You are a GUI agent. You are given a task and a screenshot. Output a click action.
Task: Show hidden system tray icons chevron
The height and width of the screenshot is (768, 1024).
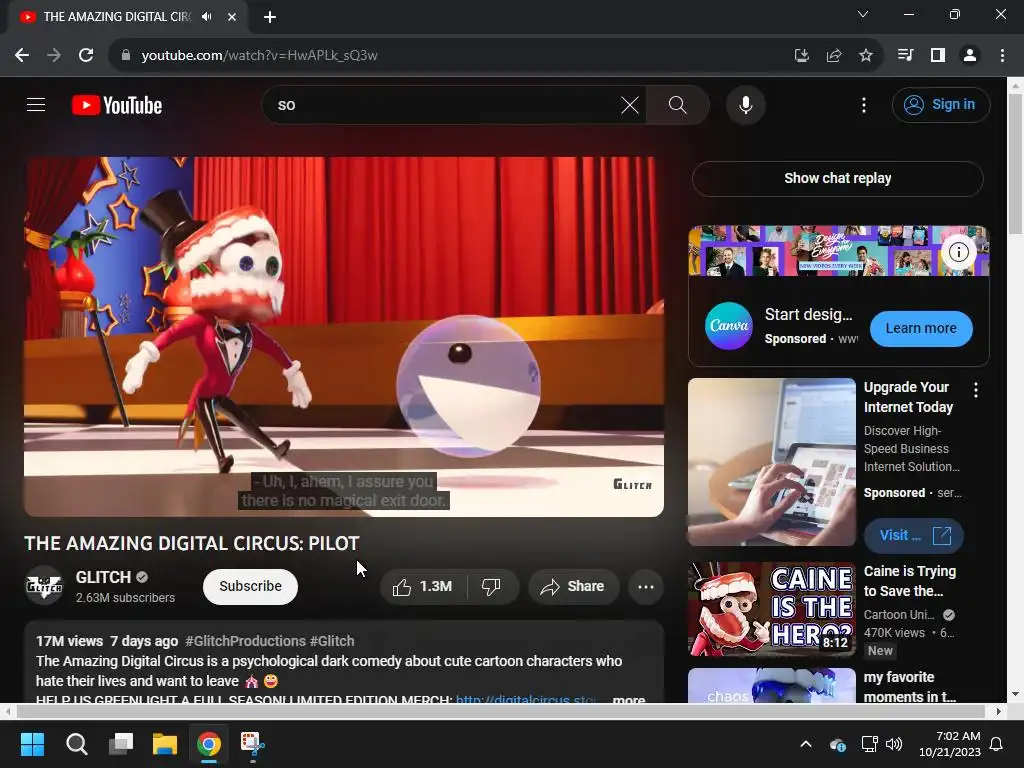coord(806,744)
